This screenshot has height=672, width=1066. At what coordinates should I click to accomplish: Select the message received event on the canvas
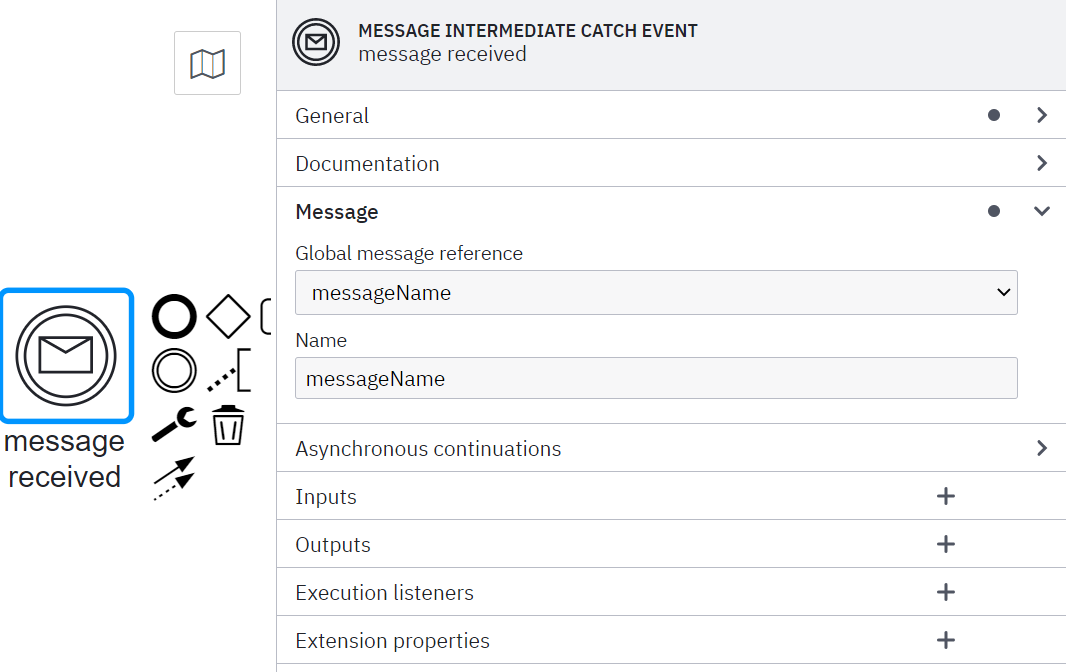pos(66,356)
